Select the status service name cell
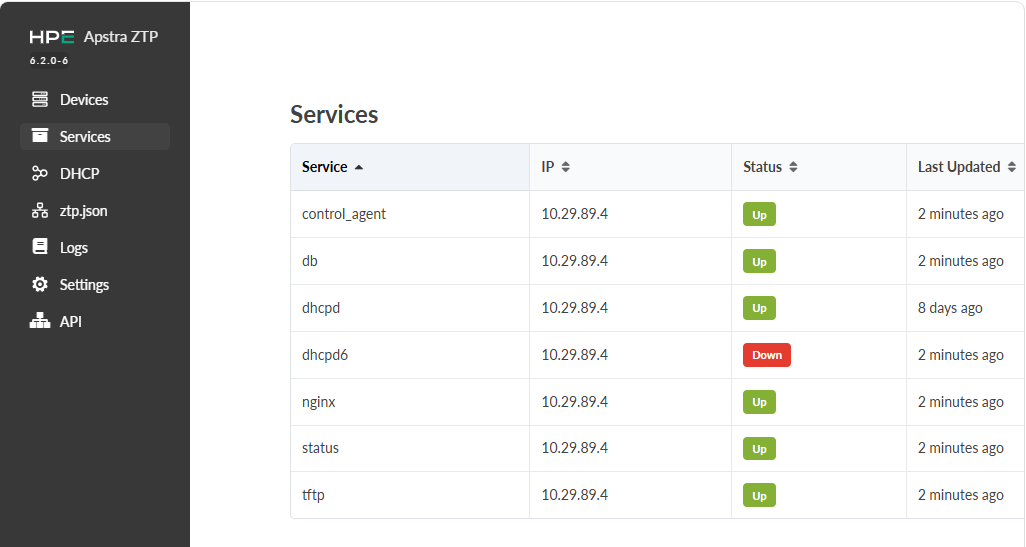Viewport: 1026px width, 547px height. [410, 448]
